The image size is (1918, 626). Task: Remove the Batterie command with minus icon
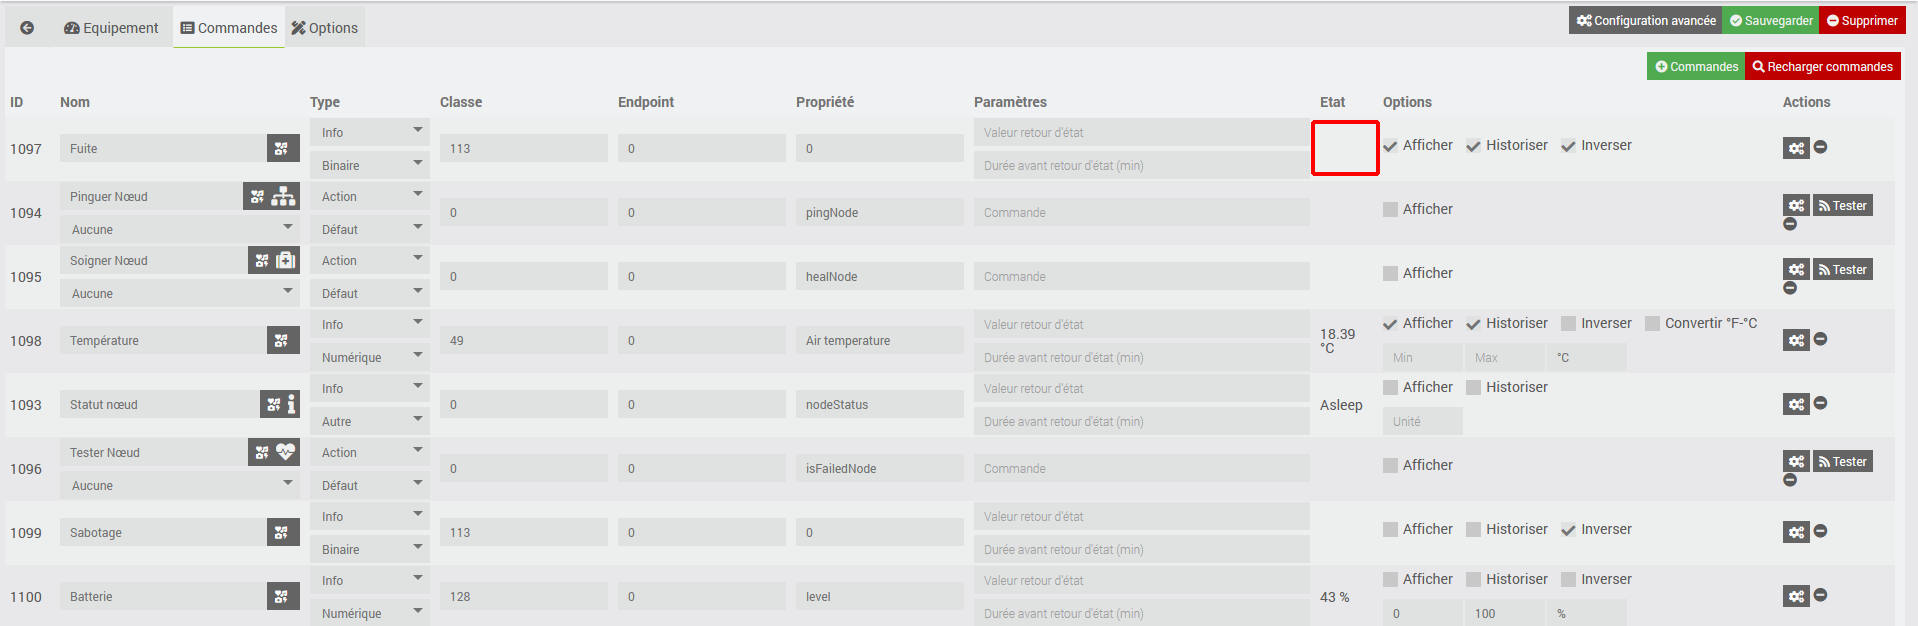click(x=1821, y=595)
